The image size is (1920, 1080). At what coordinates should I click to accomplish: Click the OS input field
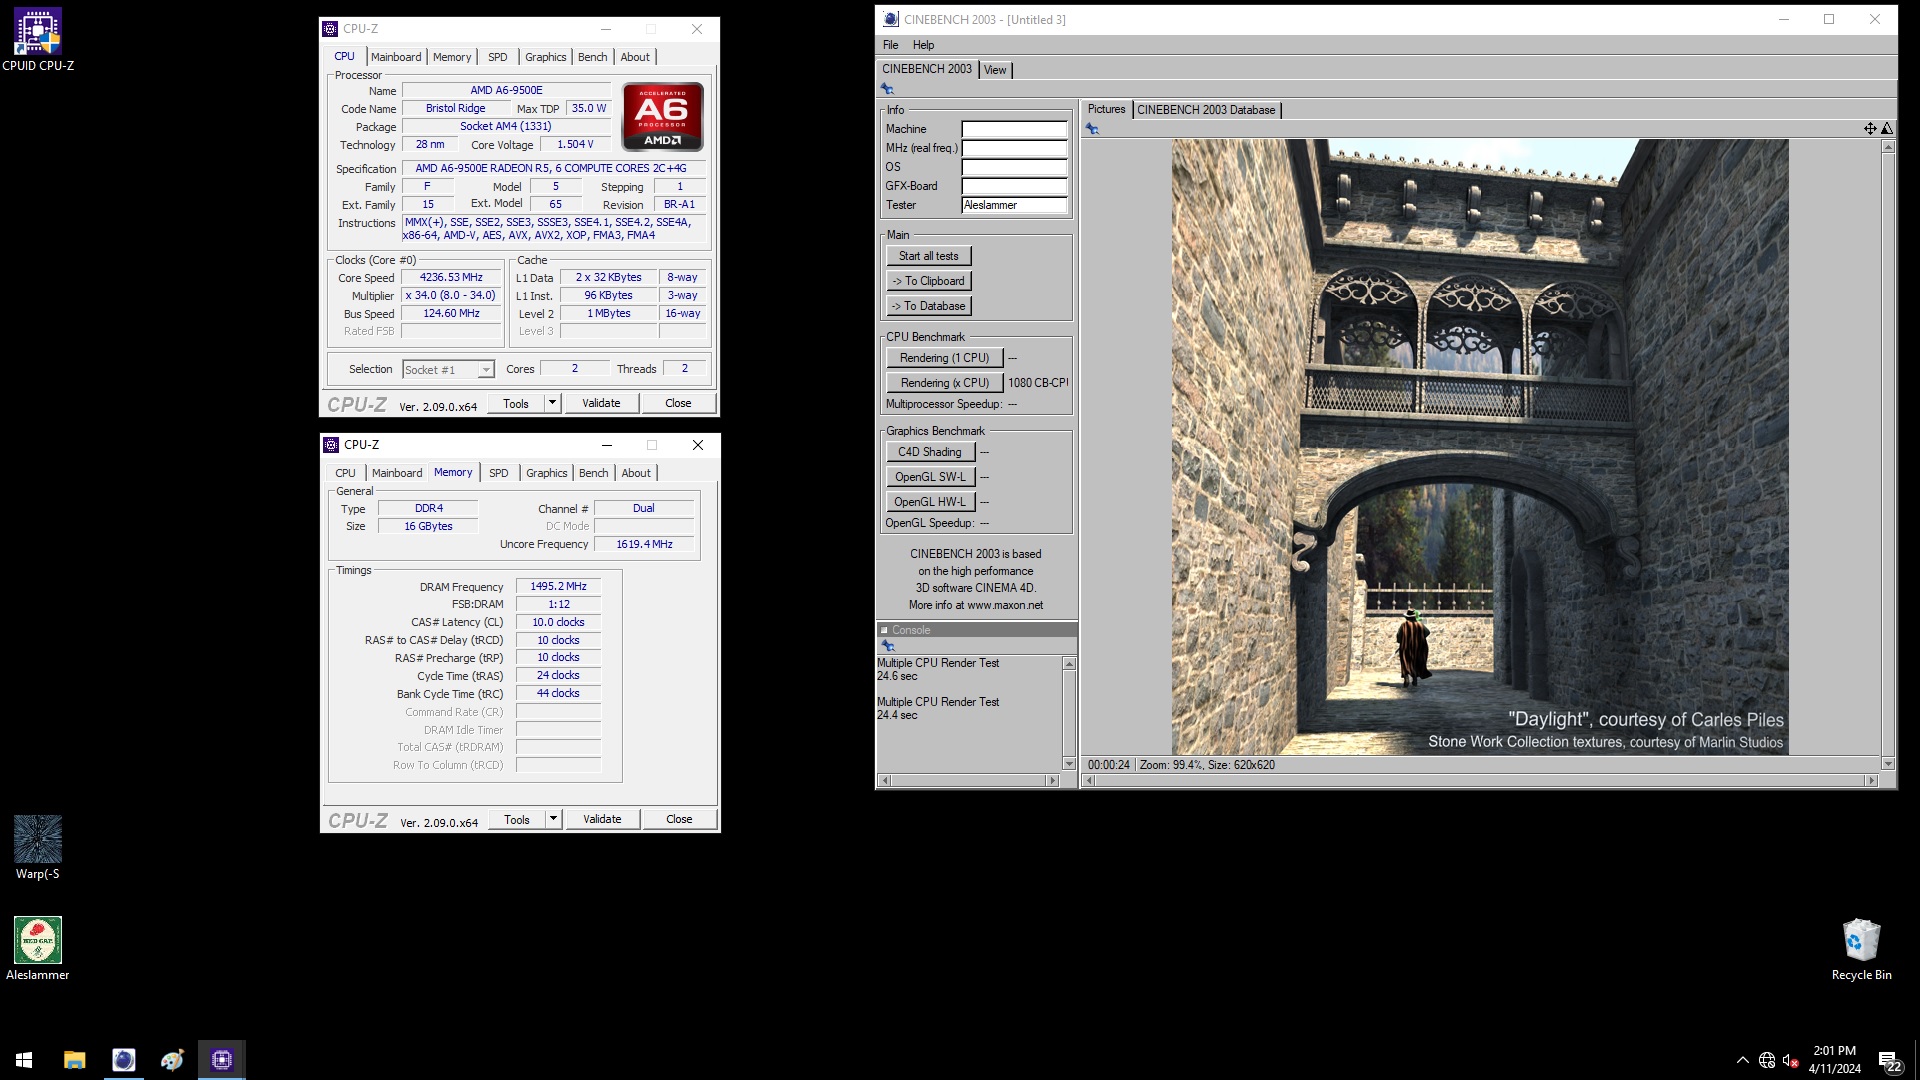tap(1014, 167)
